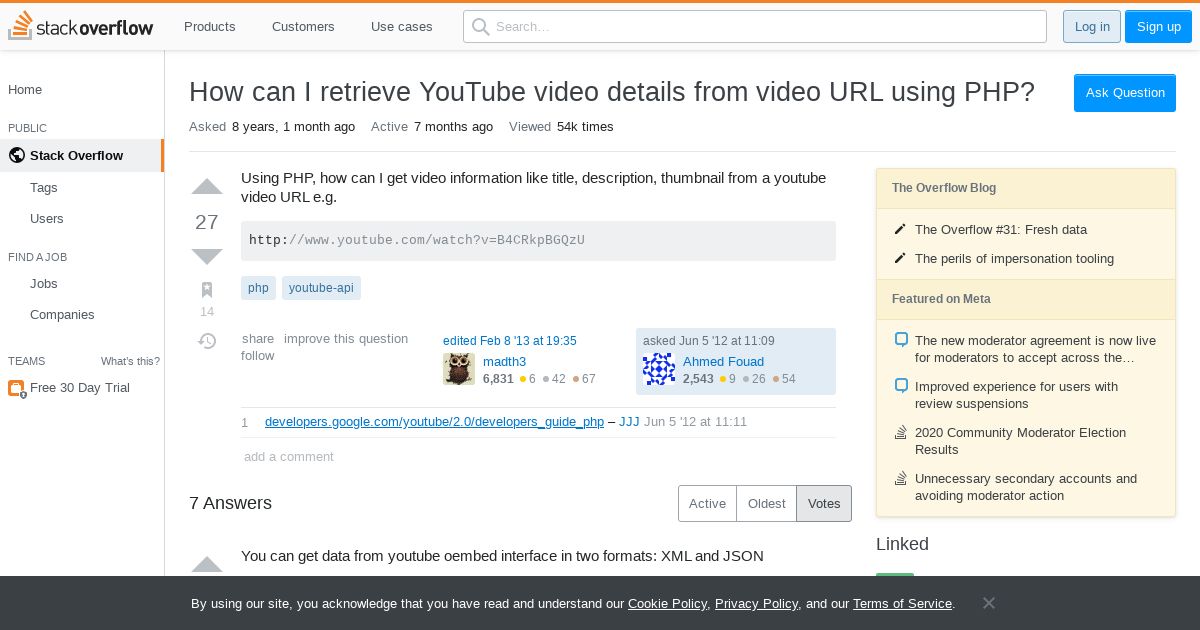Select Stack Overflow in sidebar
1200x630 pixels.
click(81, 155)
